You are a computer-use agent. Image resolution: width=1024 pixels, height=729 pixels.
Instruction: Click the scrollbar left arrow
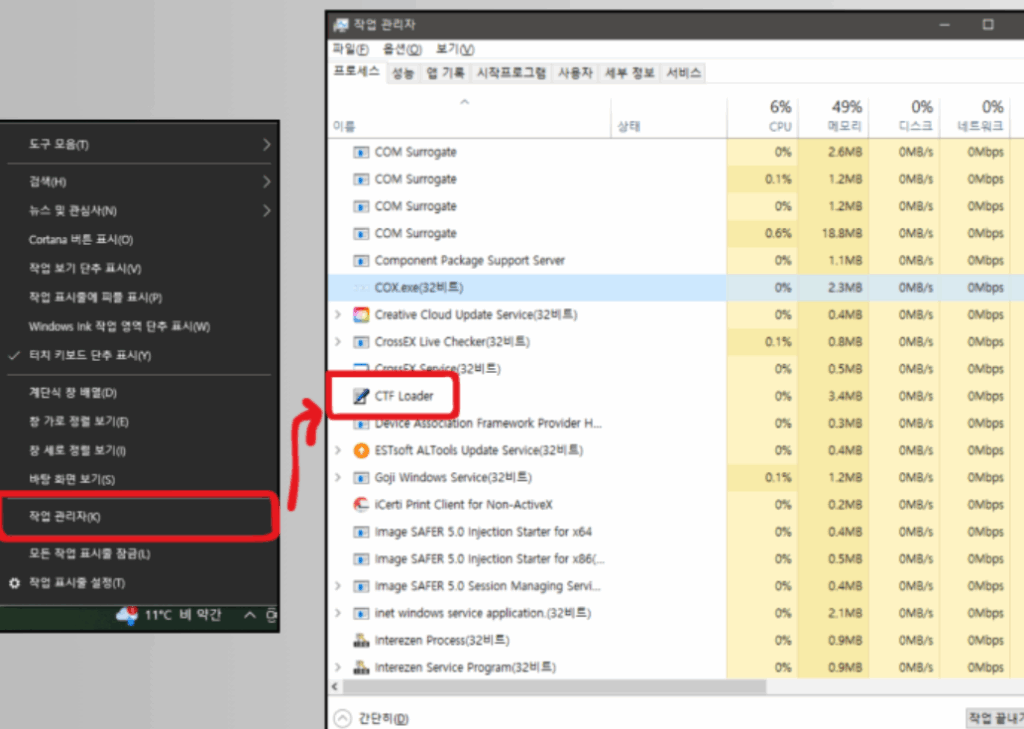[x=336, y=687]
